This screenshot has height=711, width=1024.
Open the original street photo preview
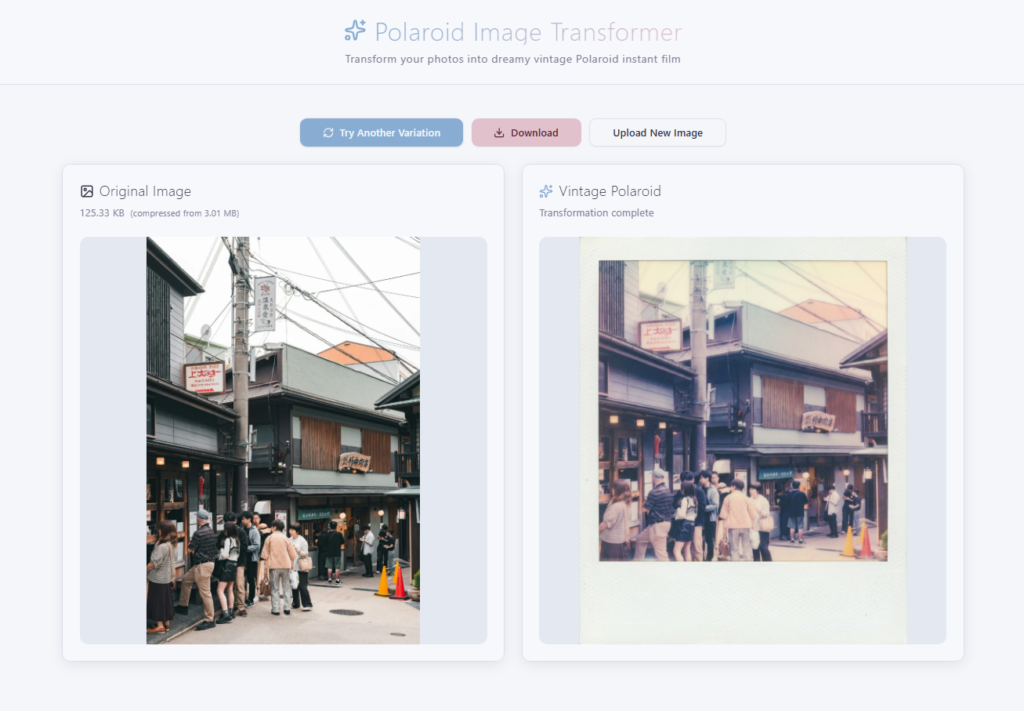pyautogui.click(x=283, y=440)
